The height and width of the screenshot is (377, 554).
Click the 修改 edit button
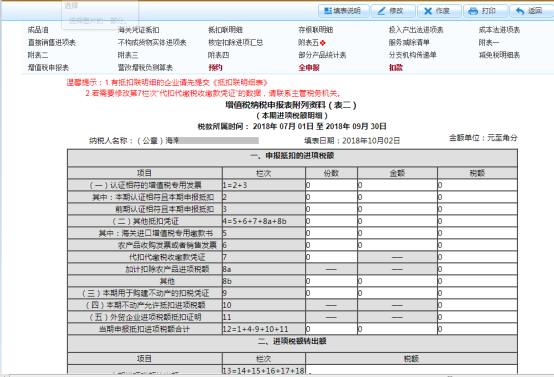click(393, 11)
